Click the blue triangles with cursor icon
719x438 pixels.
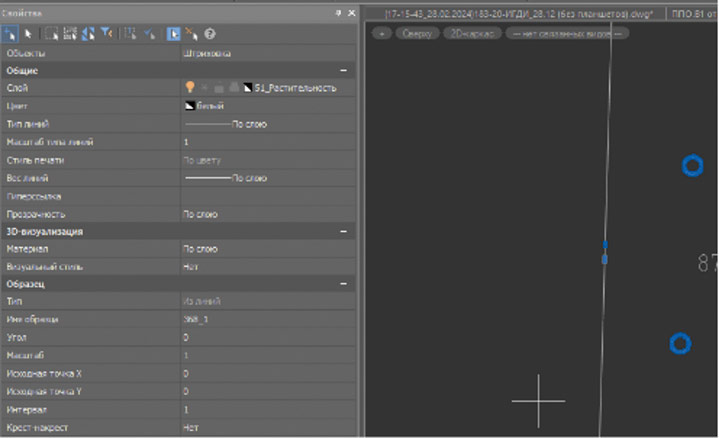pos(88,34)
